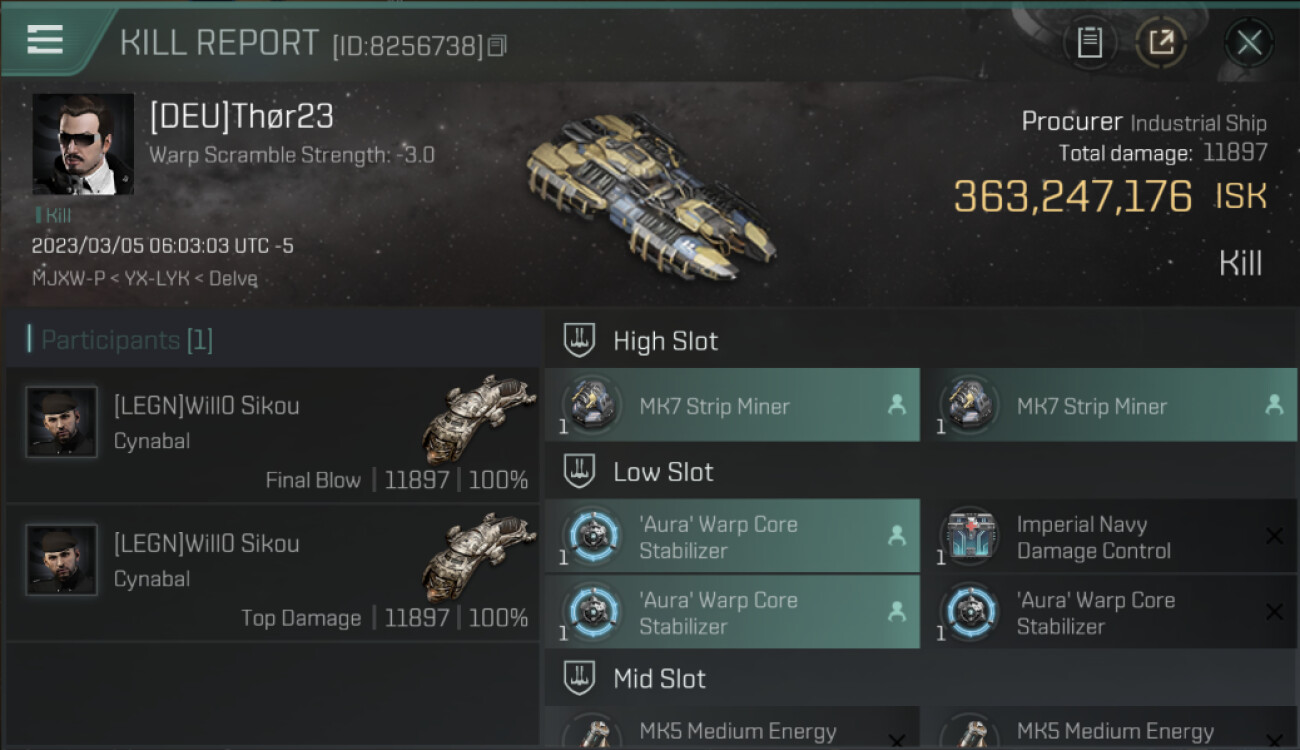The height and width of the screenshot is (750, 1300).
Task: Click the High Slot shield icon
Action: click(x=579, y=340)
